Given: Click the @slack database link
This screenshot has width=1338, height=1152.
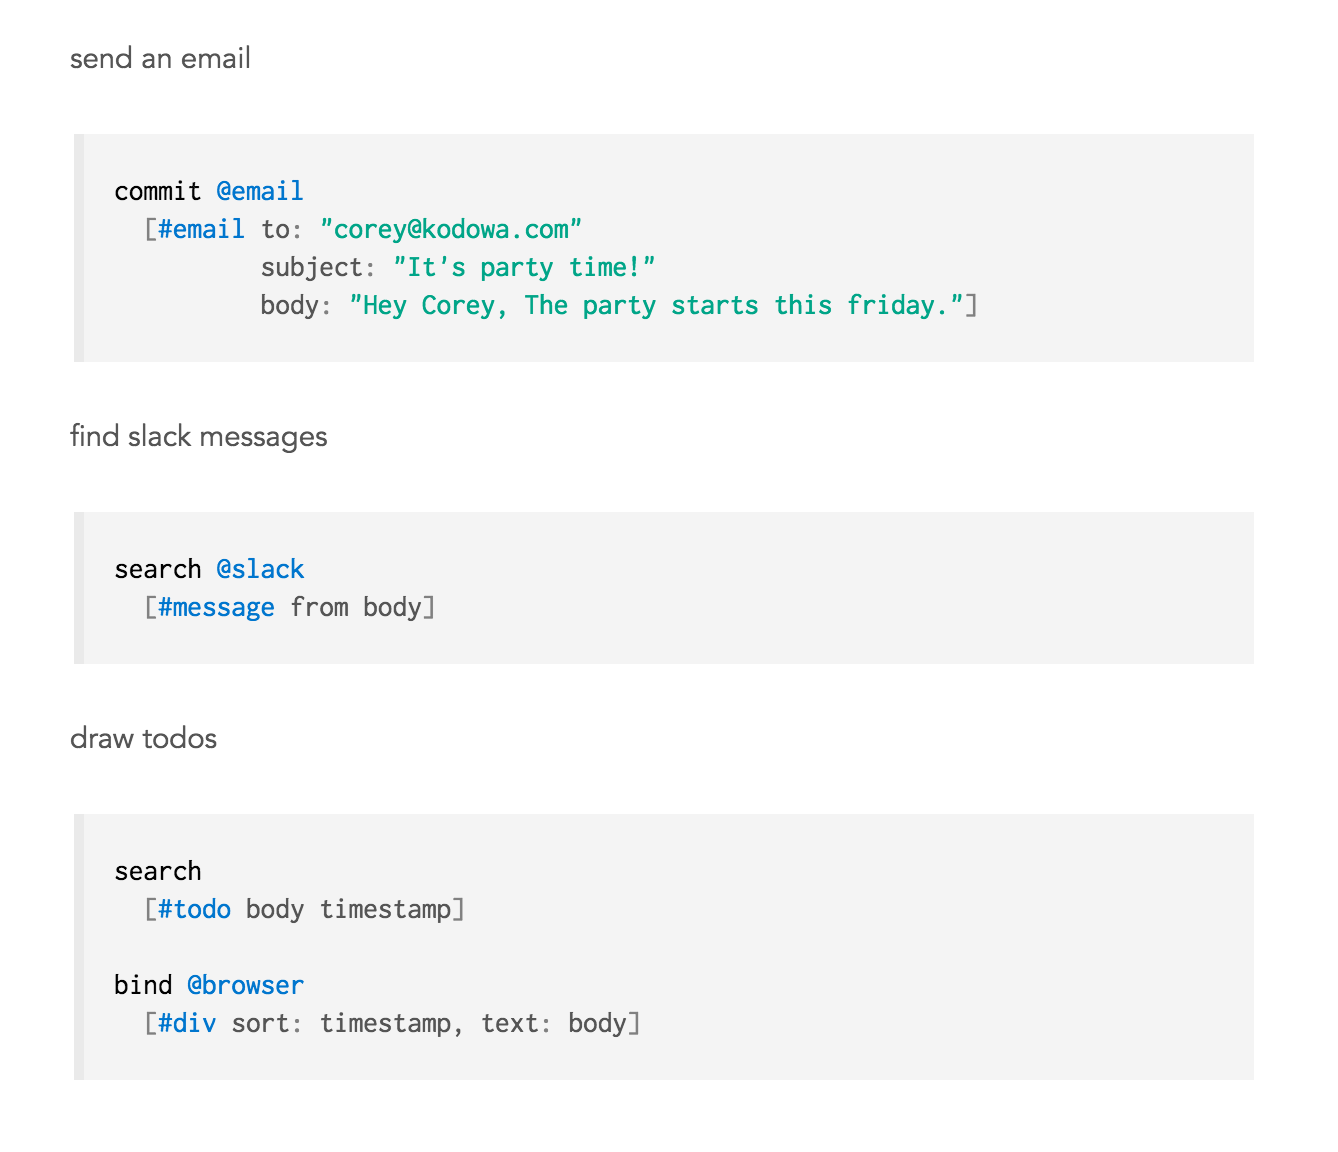Looking at the screenshot, I should coord(261,569).
